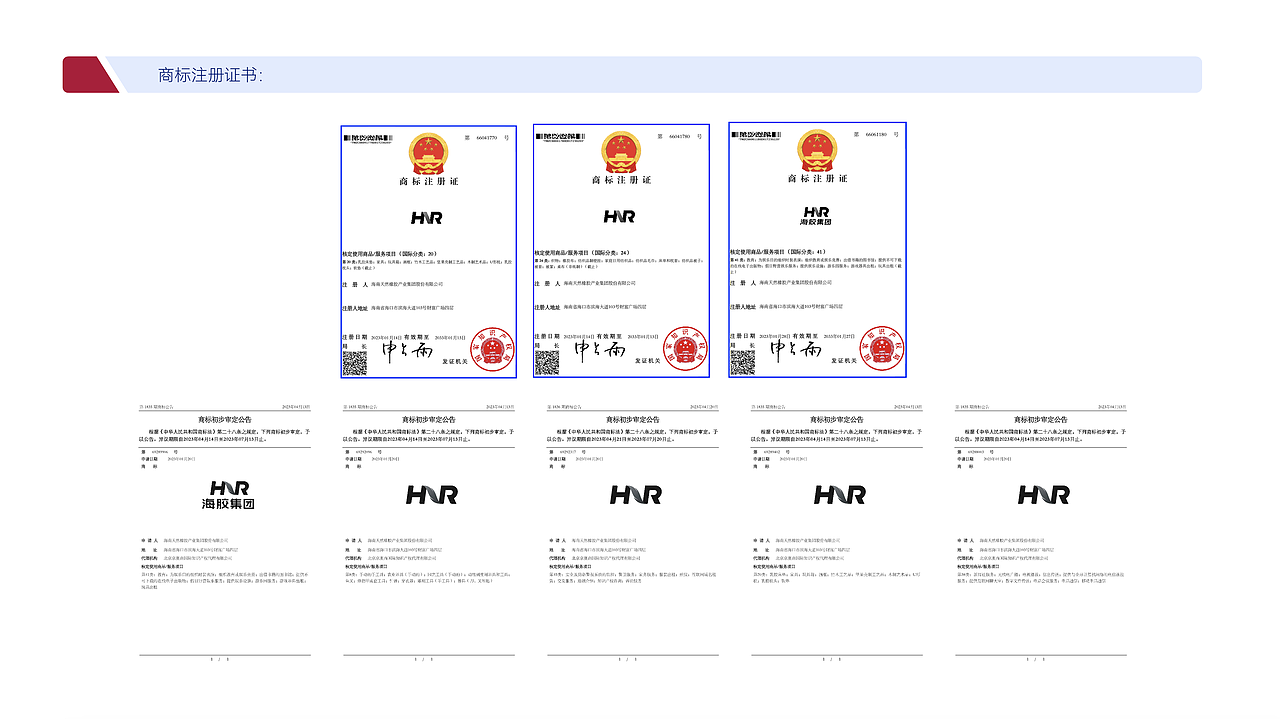
Task: Select the certificate thumbnail numbered 66041770
Action: (428, 252)
